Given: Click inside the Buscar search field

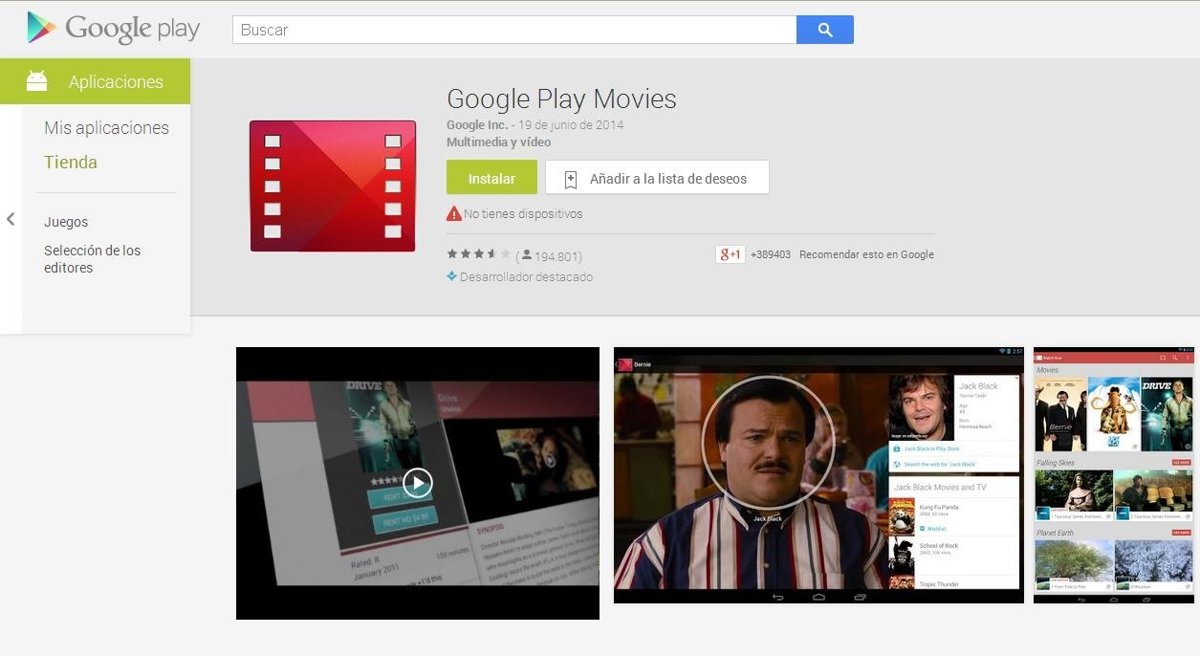Looking at the screenshot, I should [514, 30].
